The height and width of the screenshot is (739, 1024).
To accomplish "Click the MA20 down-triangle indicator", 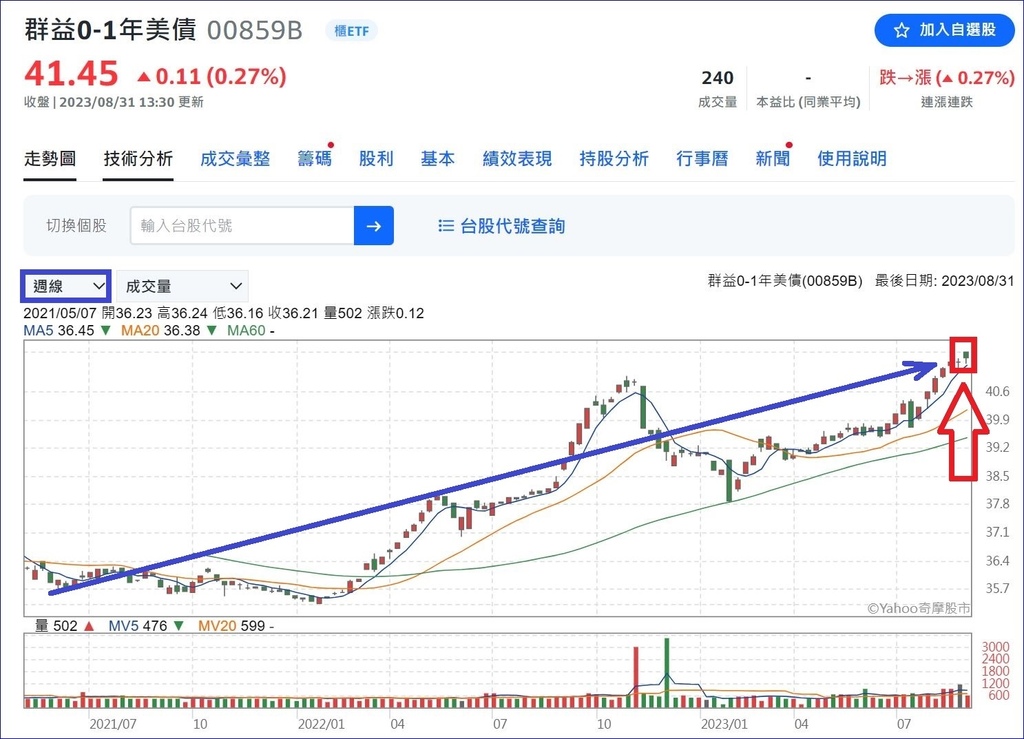I will pos(212,330).
